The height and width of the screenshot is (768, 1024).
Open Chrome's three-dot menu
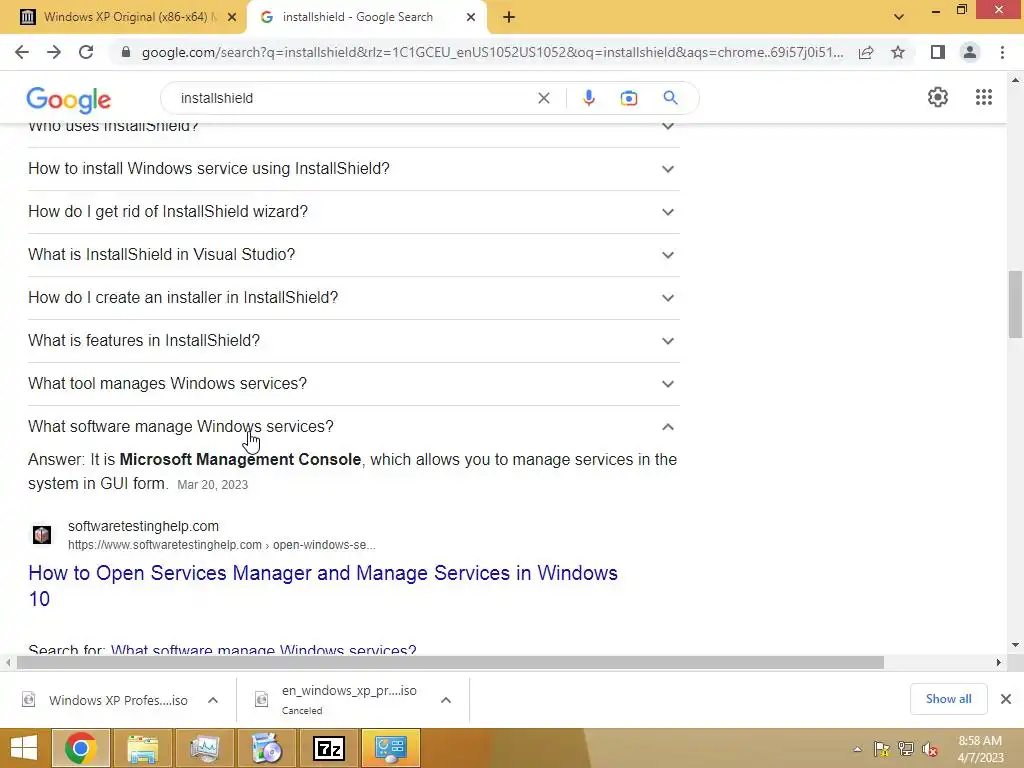1002,52
